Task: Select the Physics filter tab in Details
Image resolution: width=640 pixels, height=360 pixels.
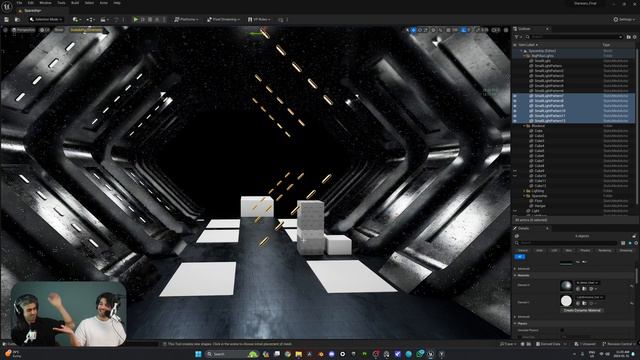Action: (x=585, y=250)
